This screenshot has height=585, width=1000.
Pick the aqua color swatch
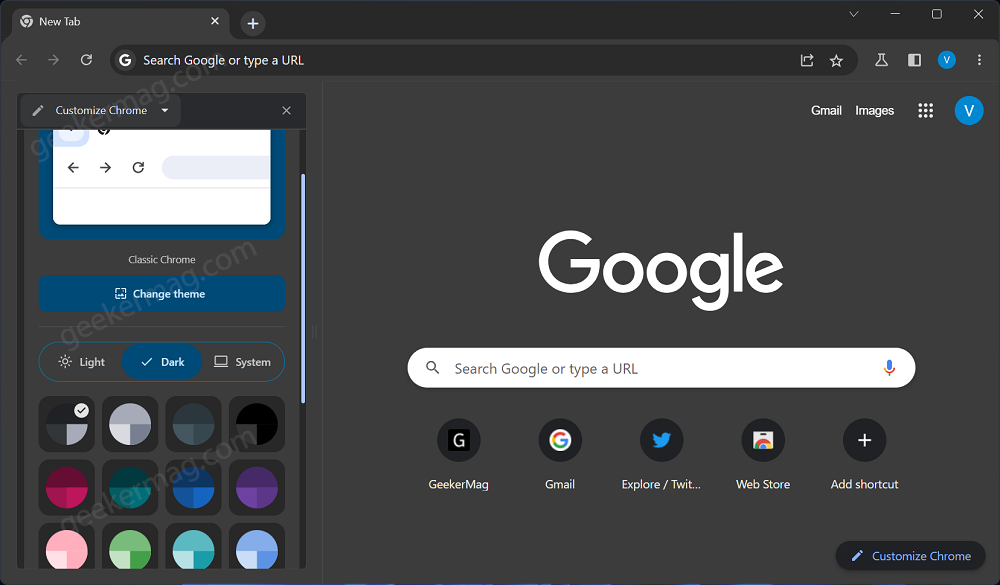193,546
